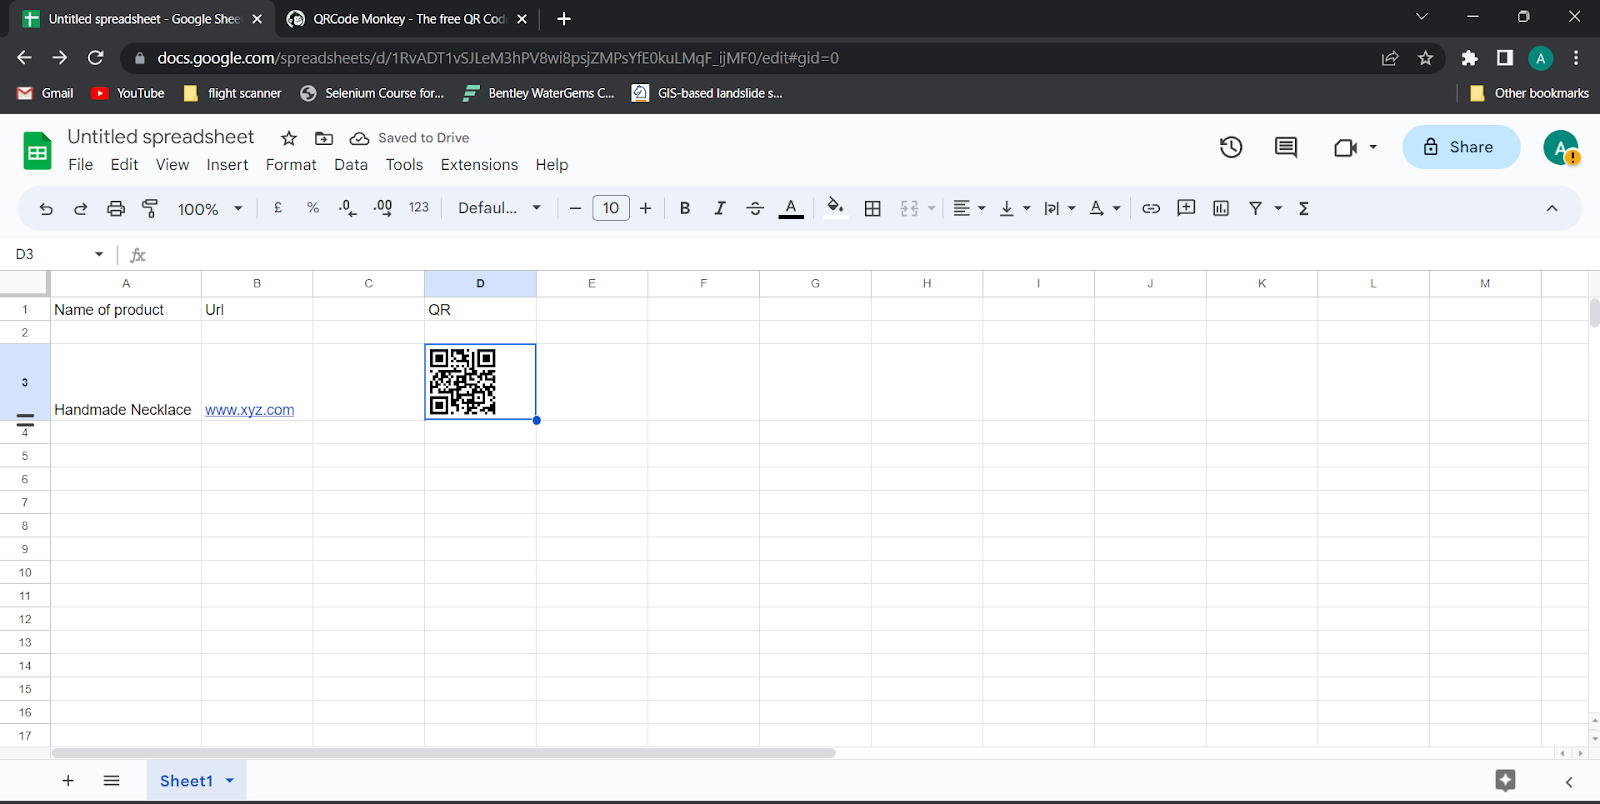Viewport: 1600px width, 804px height.
Task: Reload the page
Action: tap(96, 58)
